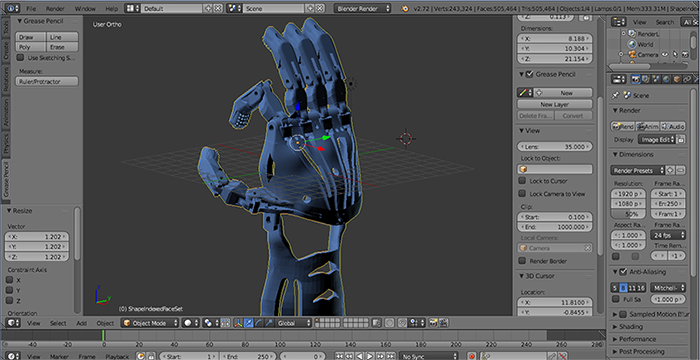700x360 pixels.
Task: Enable the Use Sketching Sessions checkbox
Action: 20,58
